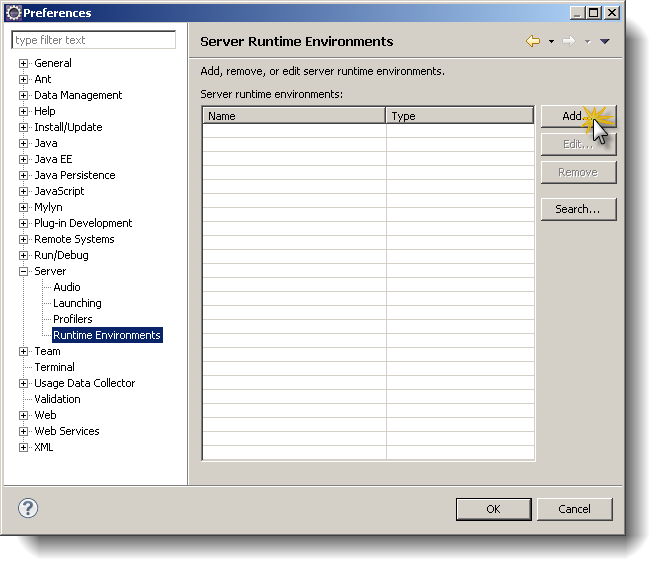Click the Search... button
666x576 pixels.
coord(579,209)
